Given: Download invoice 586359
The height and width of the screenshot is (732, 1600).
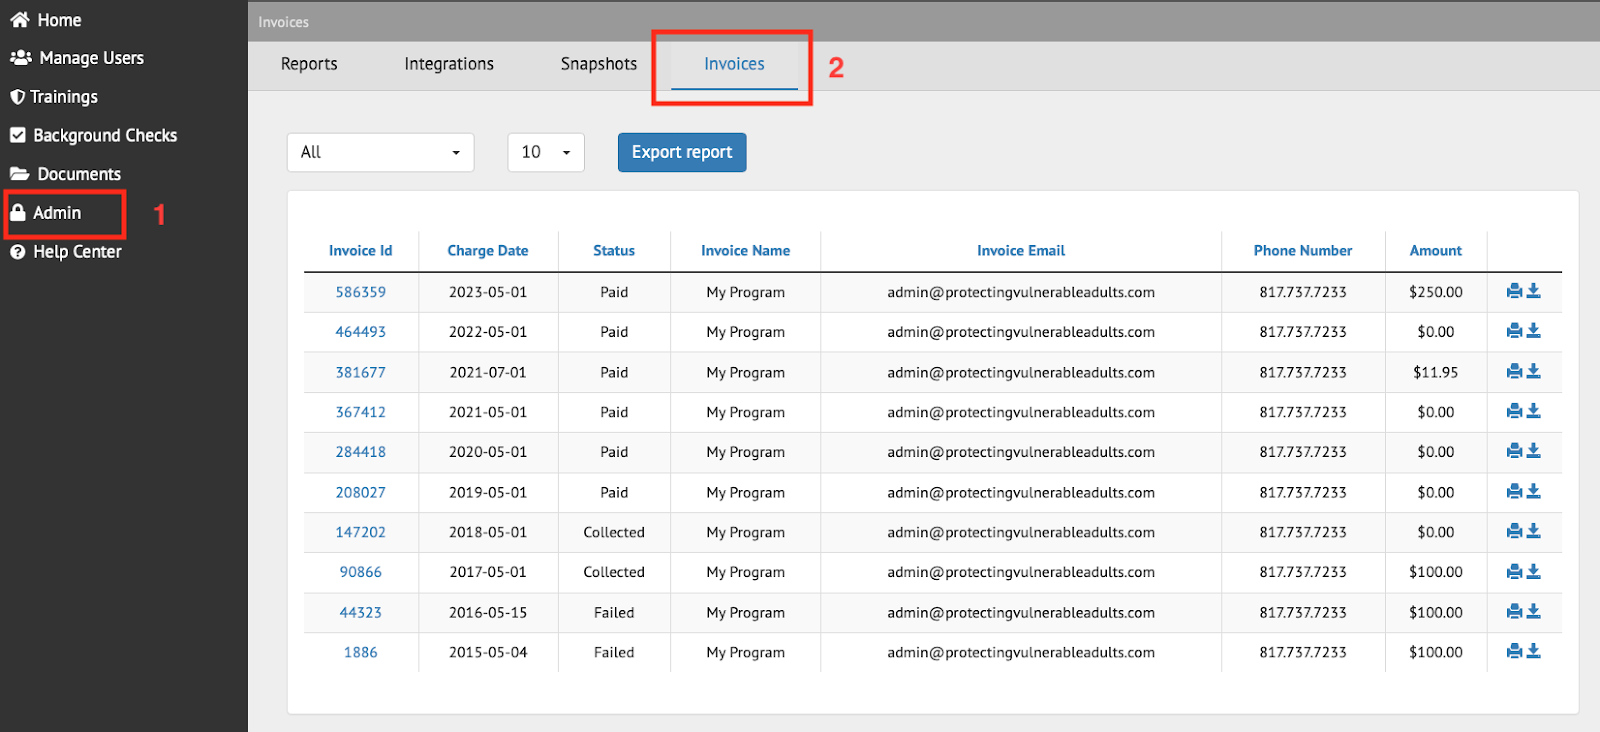Looking at the screenshot, I should [1534, 291].
